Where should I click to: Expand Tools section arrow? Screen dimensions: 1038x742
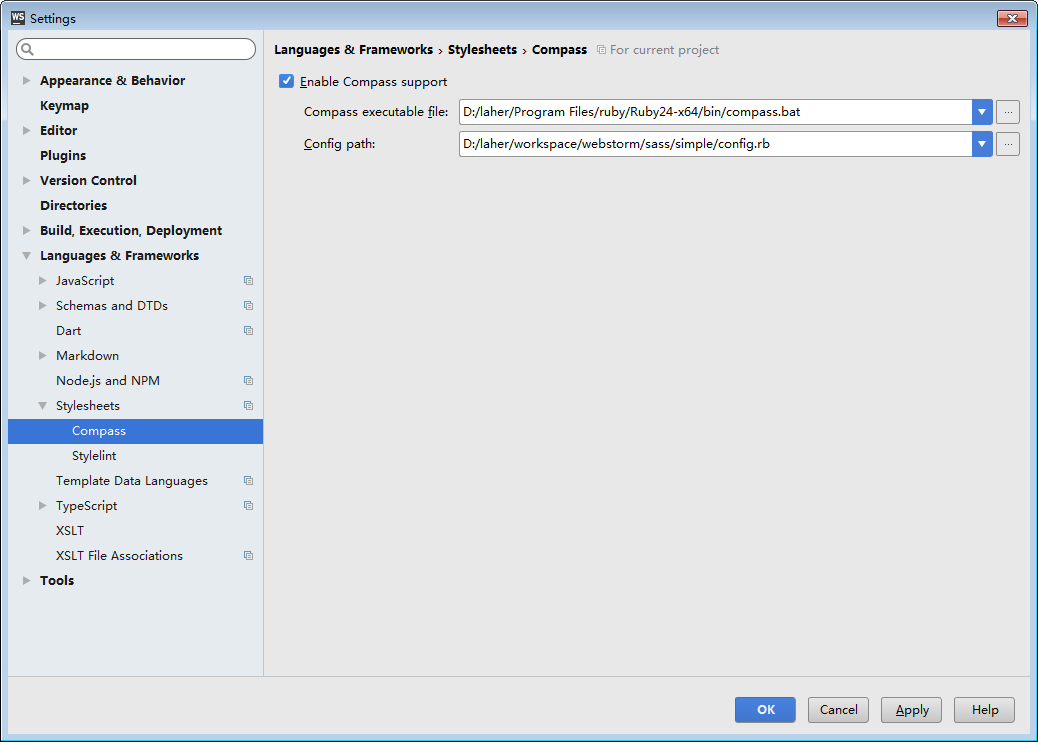pyautogui.click(x=26, y=580)
